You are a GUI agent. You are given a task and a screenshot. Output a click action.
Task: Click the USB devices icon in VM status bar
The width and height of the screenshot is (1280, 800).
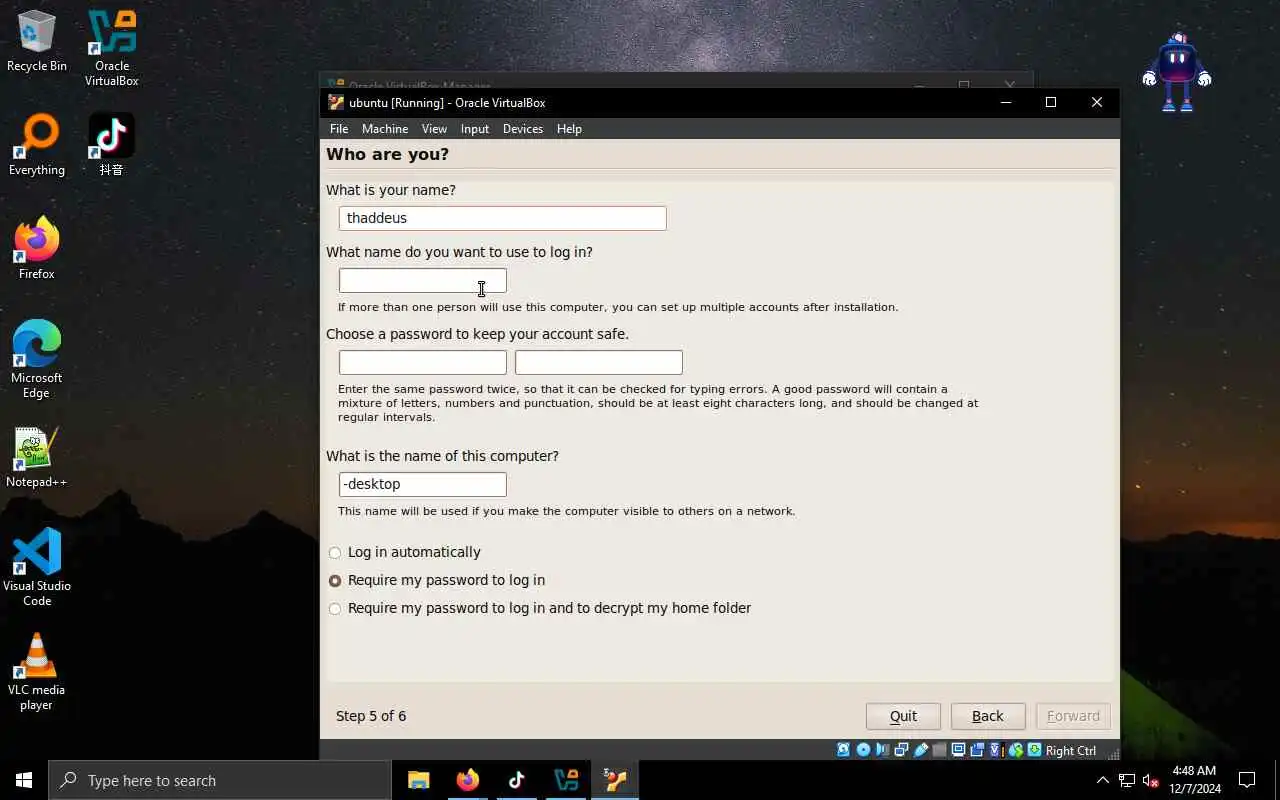coord(921,750)
